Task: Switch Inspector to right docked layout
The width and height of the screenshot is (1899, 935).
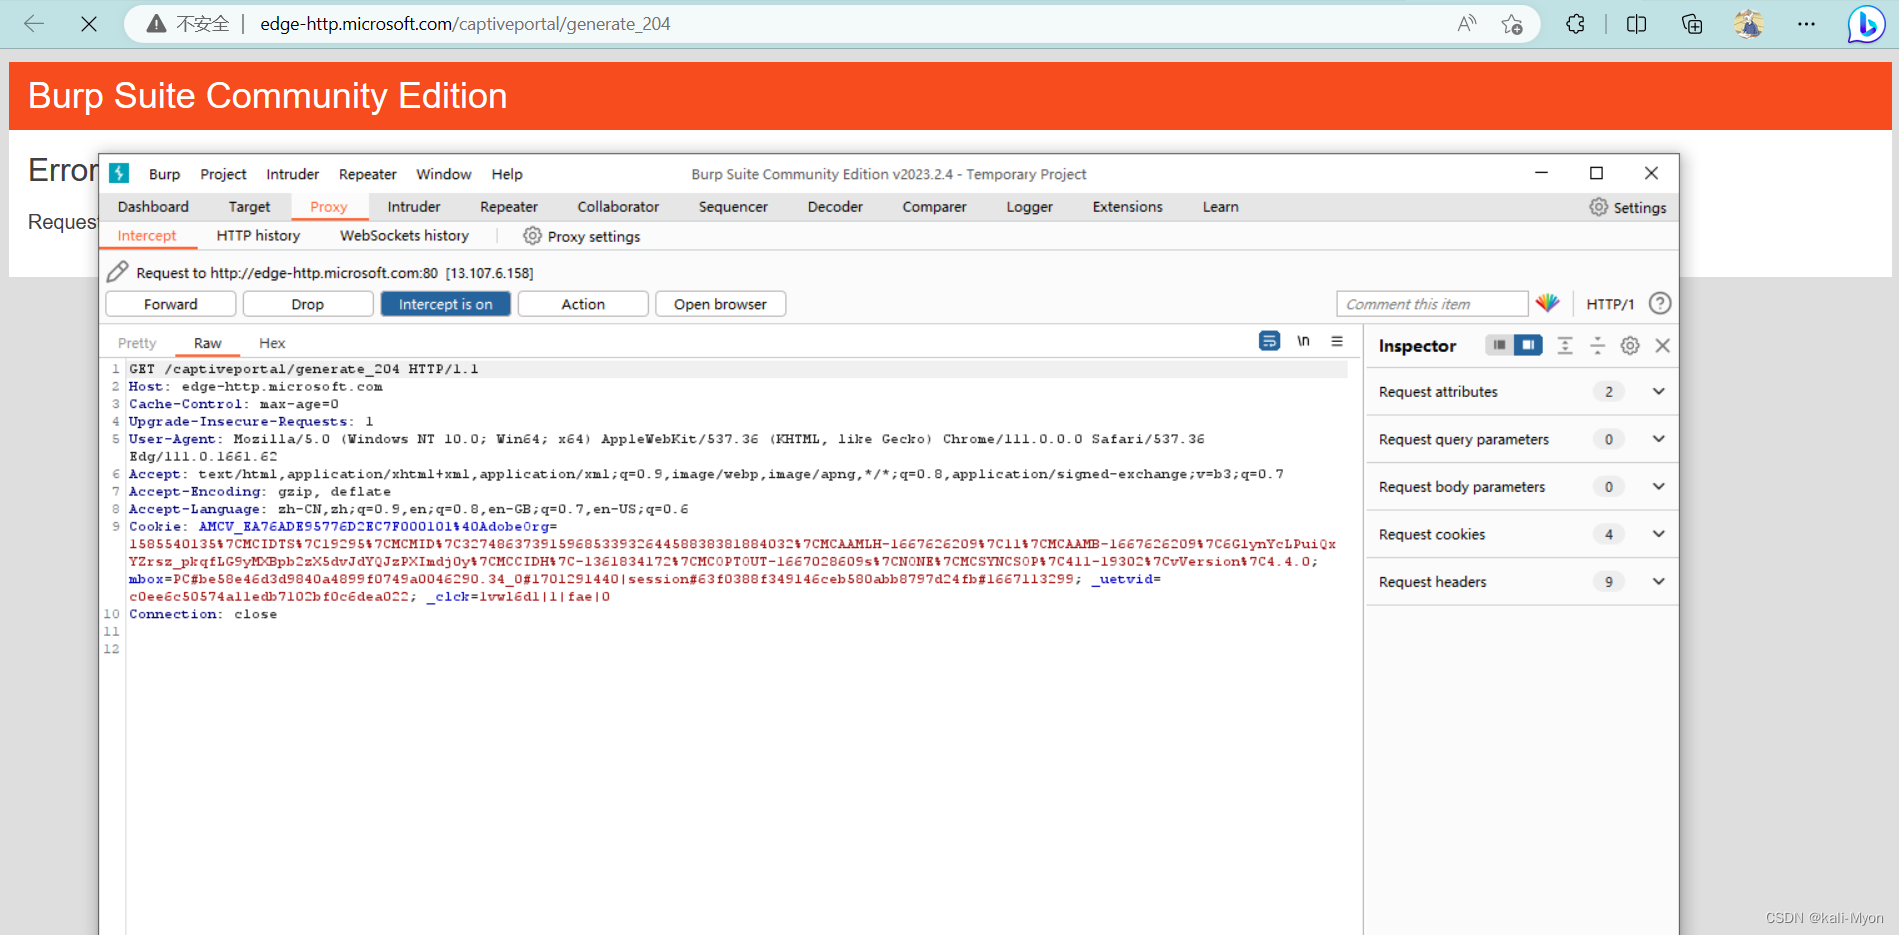Action: point(1528,345)
